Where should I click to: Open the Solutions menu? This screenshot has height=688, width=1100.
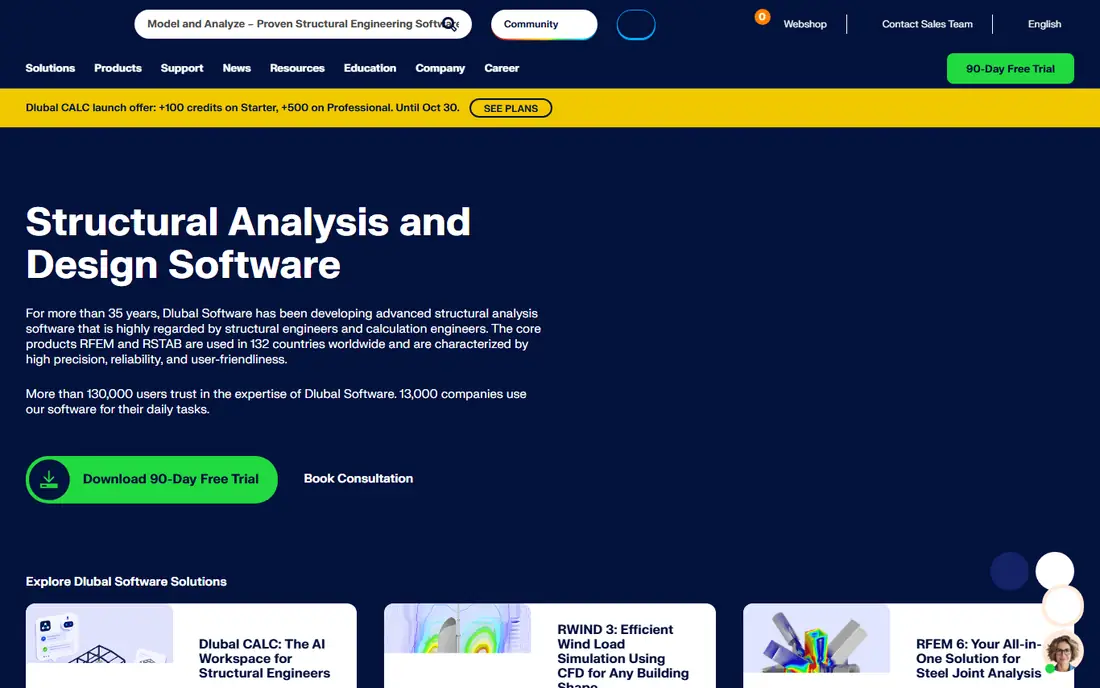51,68
